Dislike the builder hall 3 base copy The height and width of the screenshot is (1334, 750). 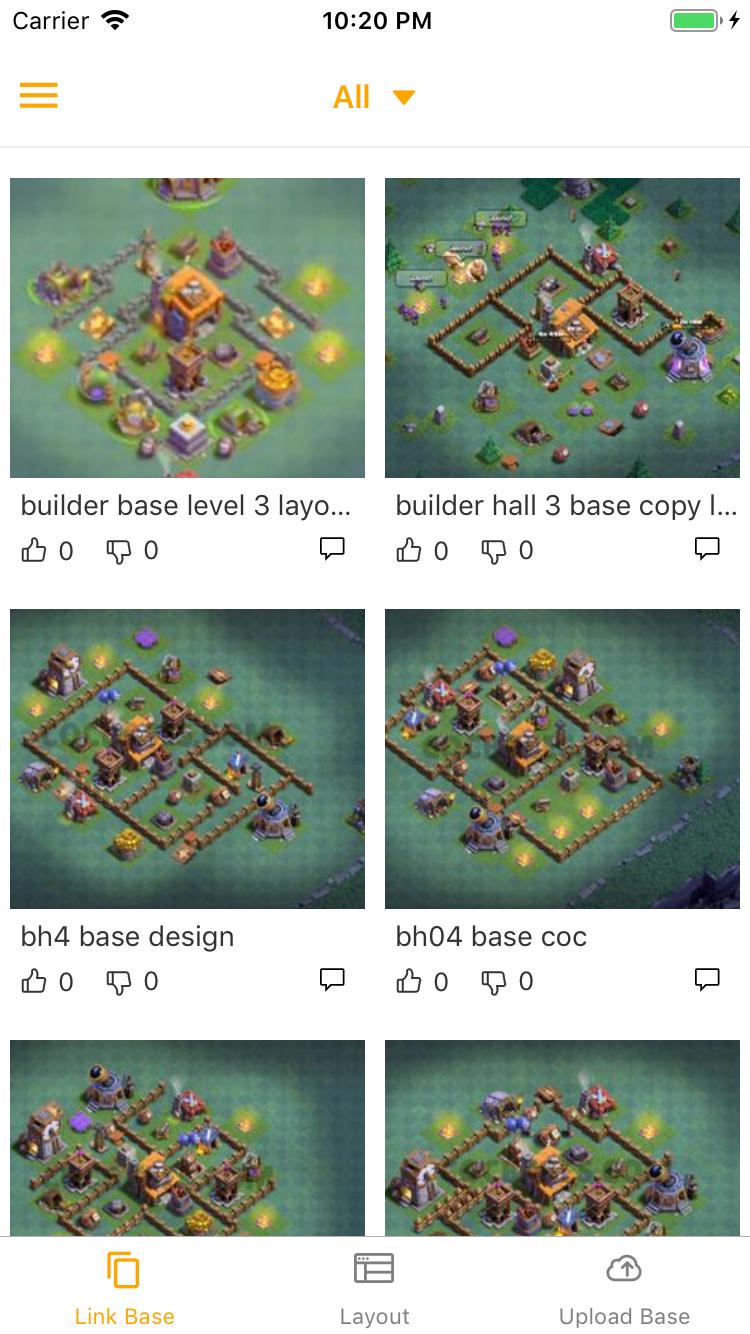point(494,551)
